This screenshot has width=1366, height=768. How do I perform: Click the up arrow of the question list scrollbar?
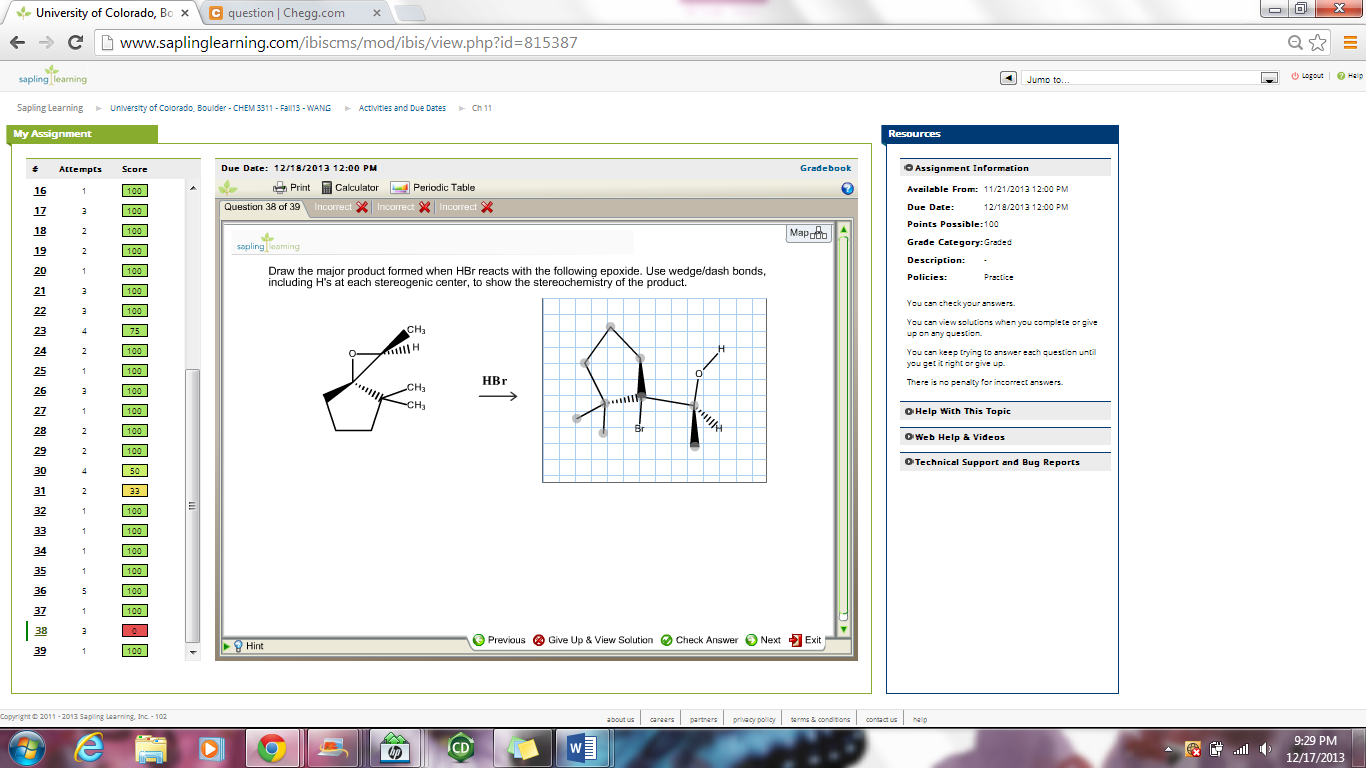tap(193, 188)
